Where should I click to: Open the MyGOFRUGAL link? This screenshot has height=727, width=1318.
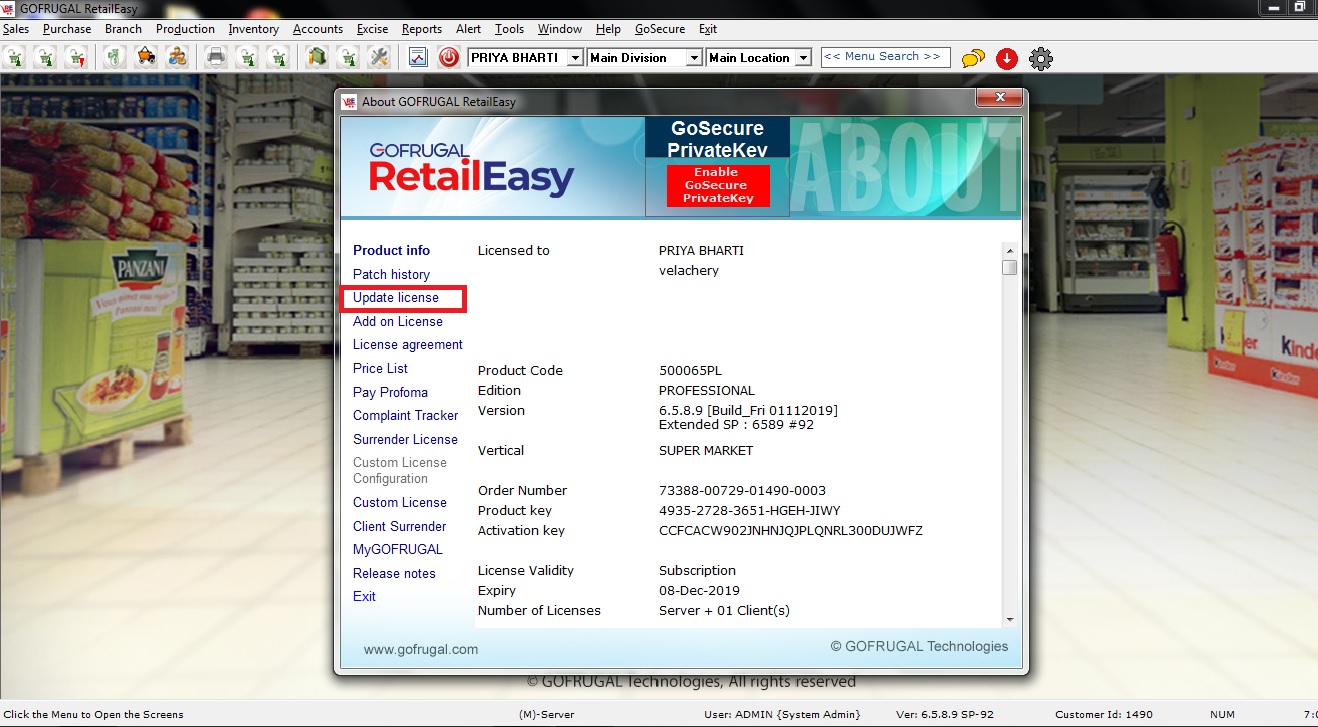(x=398, y=549)
